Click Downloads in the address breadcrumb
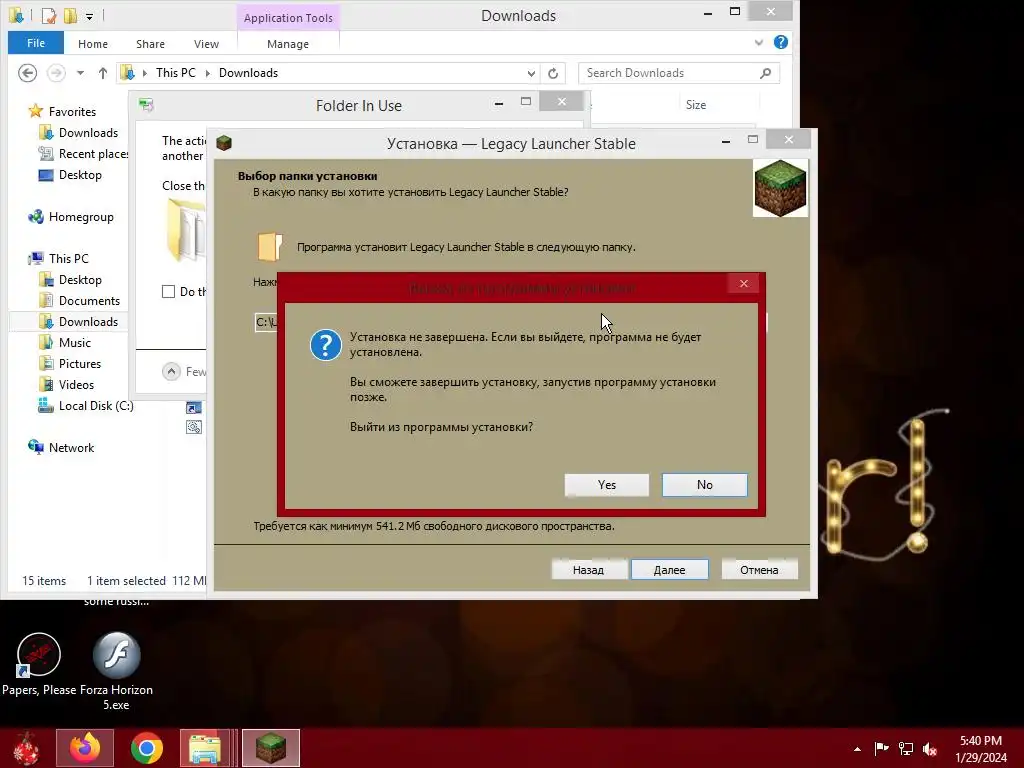The image size is (1024, 768). coord(248,72)
